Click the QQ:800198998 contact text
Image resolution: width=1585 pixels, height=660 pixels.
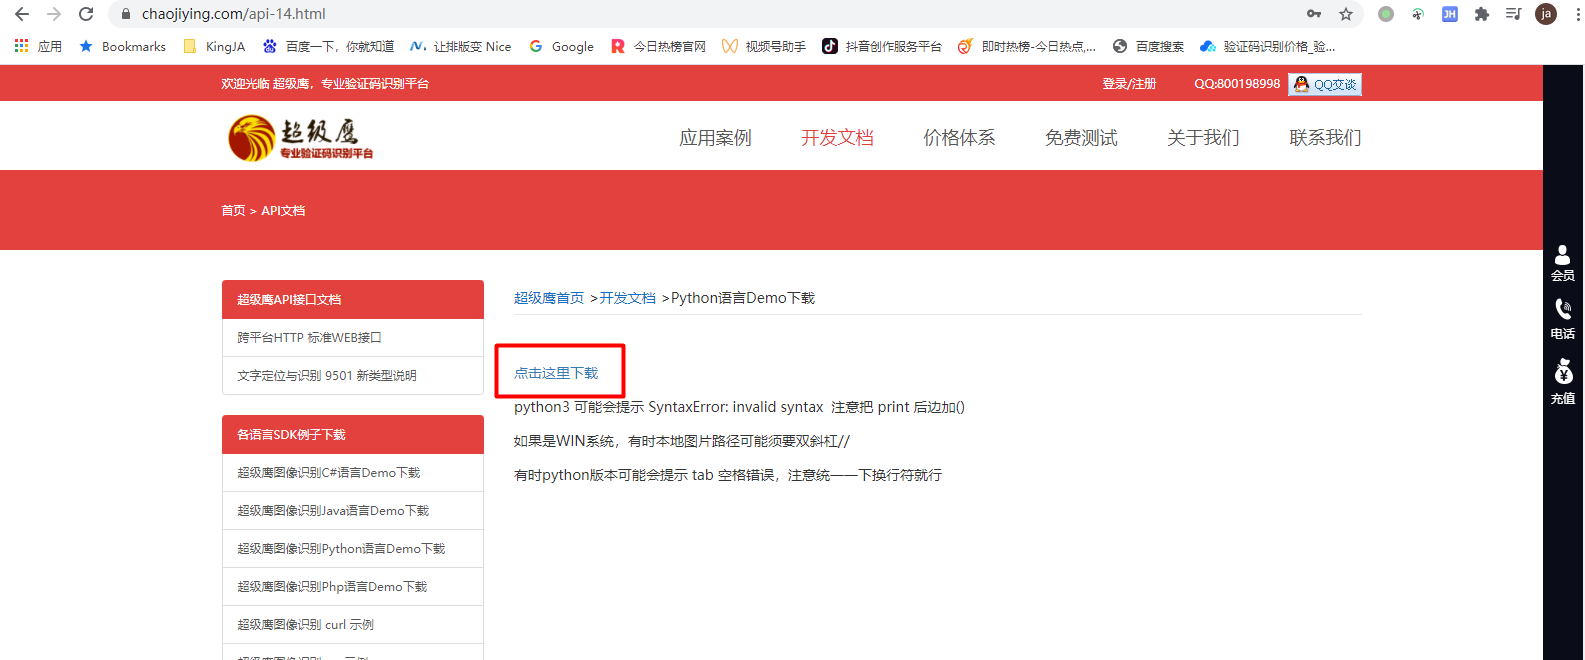tap(1237, 84)
